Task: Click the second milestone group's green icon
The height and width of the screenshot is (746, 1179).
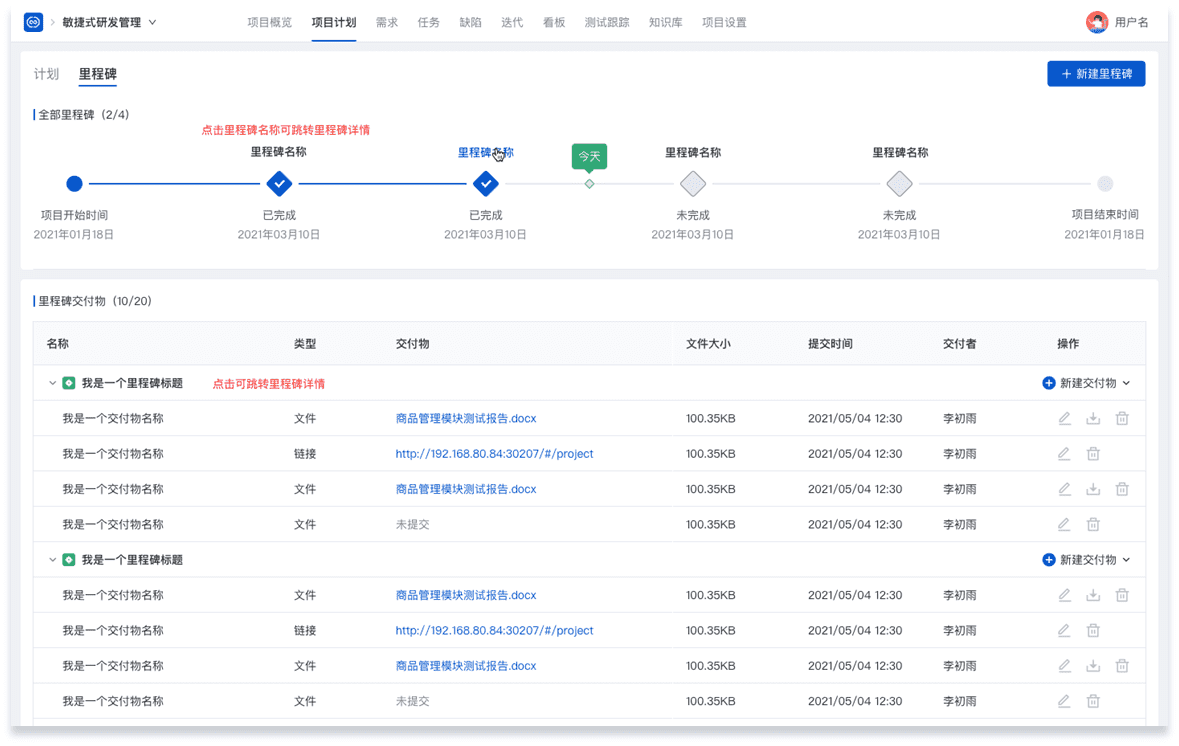Action: [x=68, y=560]
